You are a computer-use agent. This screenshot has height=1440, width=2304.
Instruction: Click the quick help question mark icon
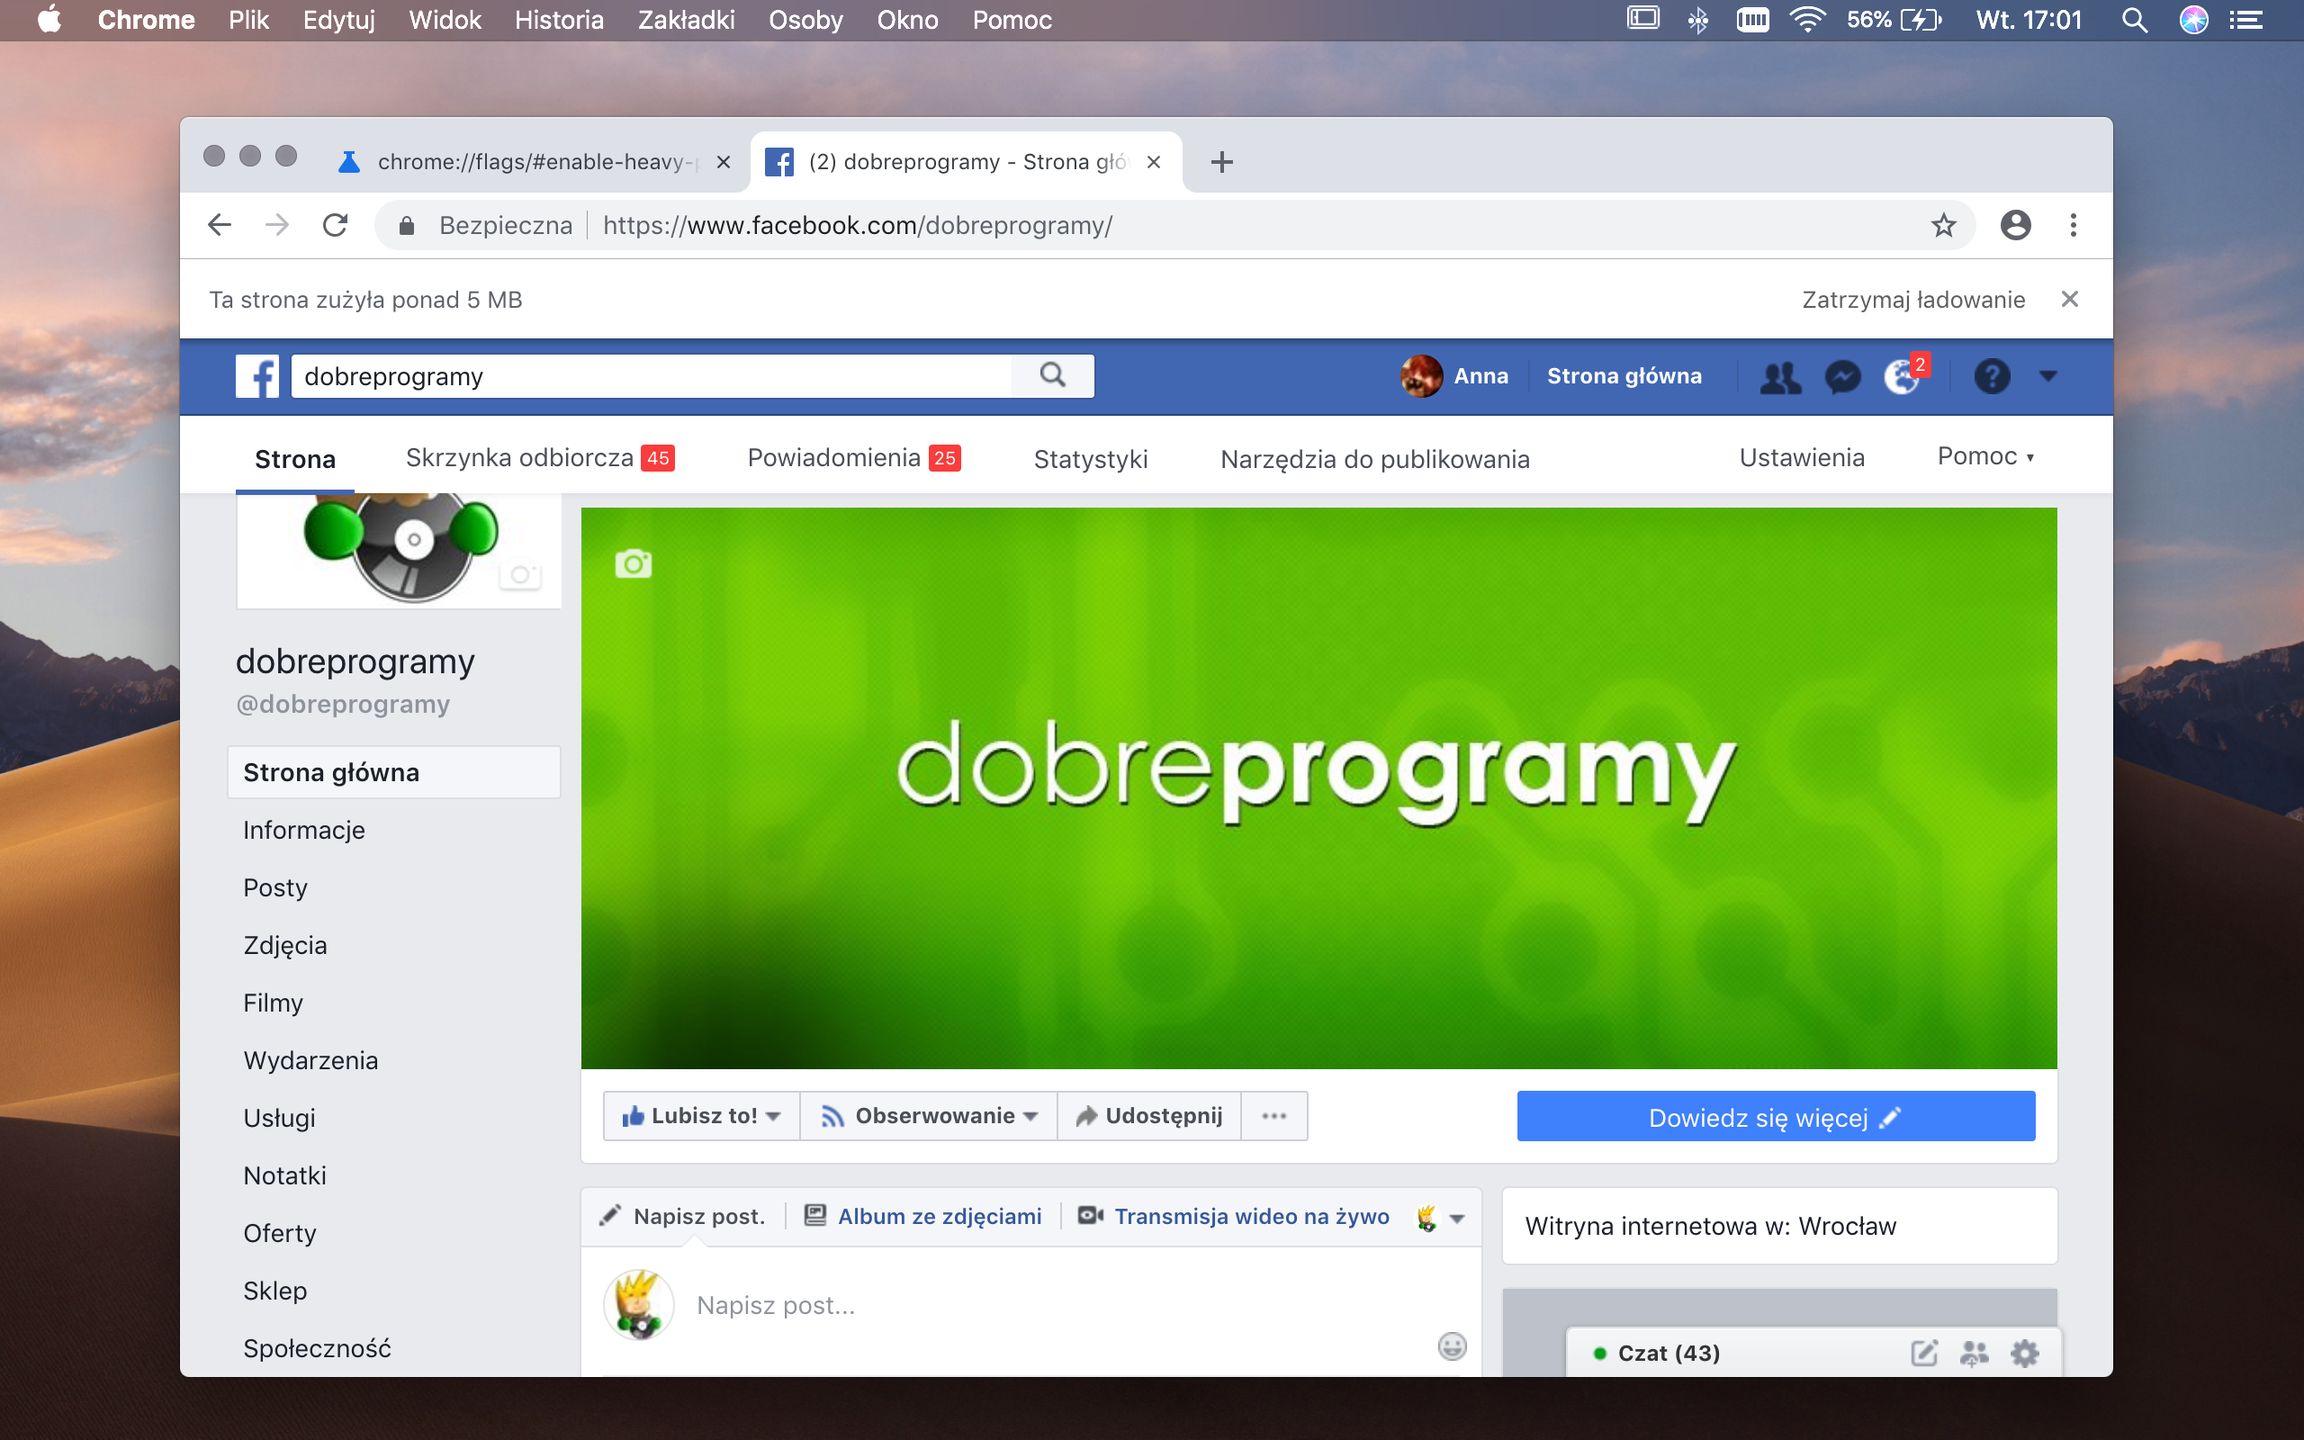point(1991,377)
